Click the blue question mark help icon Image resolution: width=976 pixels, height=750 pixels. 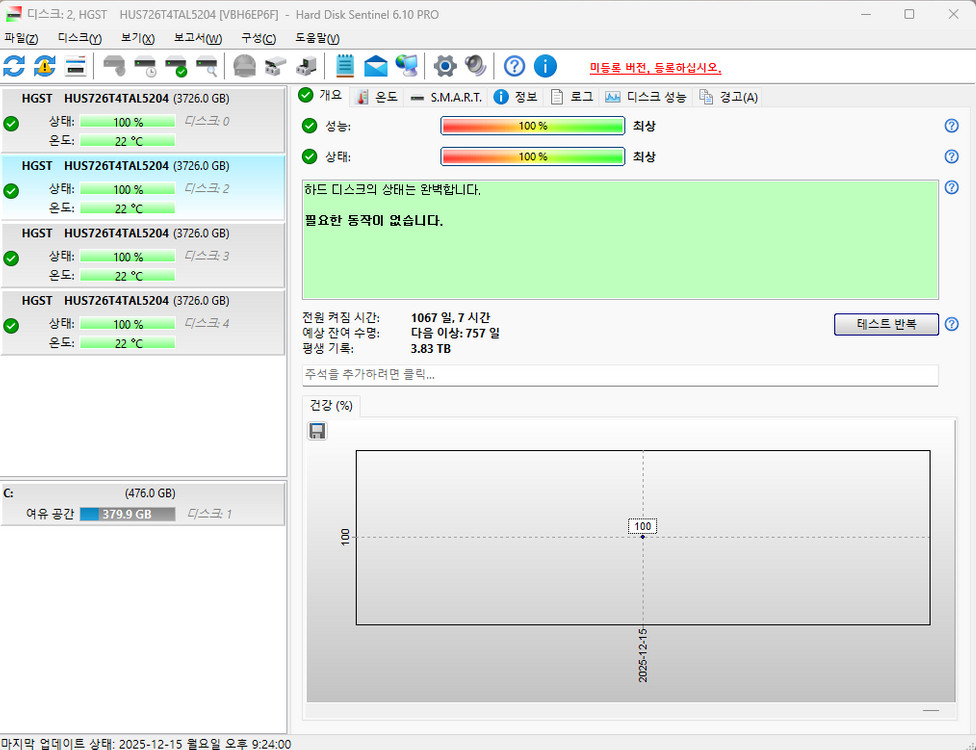(513, 65)
